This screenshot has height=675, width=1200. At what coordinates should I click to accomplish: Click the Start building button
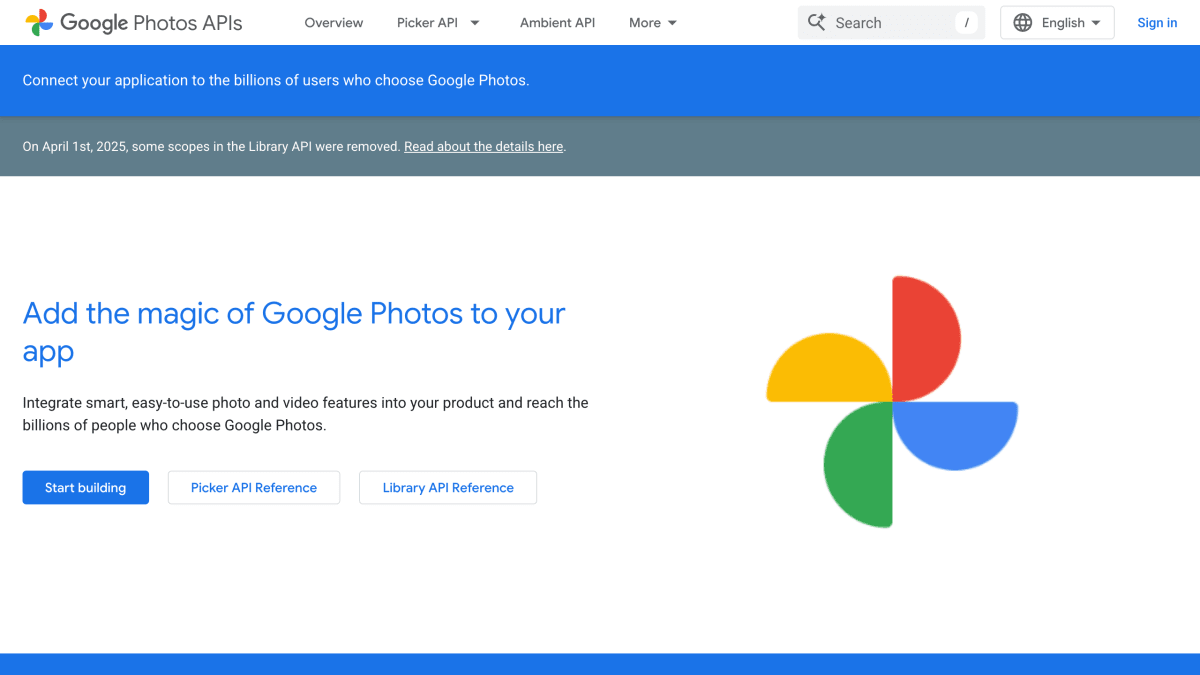(86, 487)
